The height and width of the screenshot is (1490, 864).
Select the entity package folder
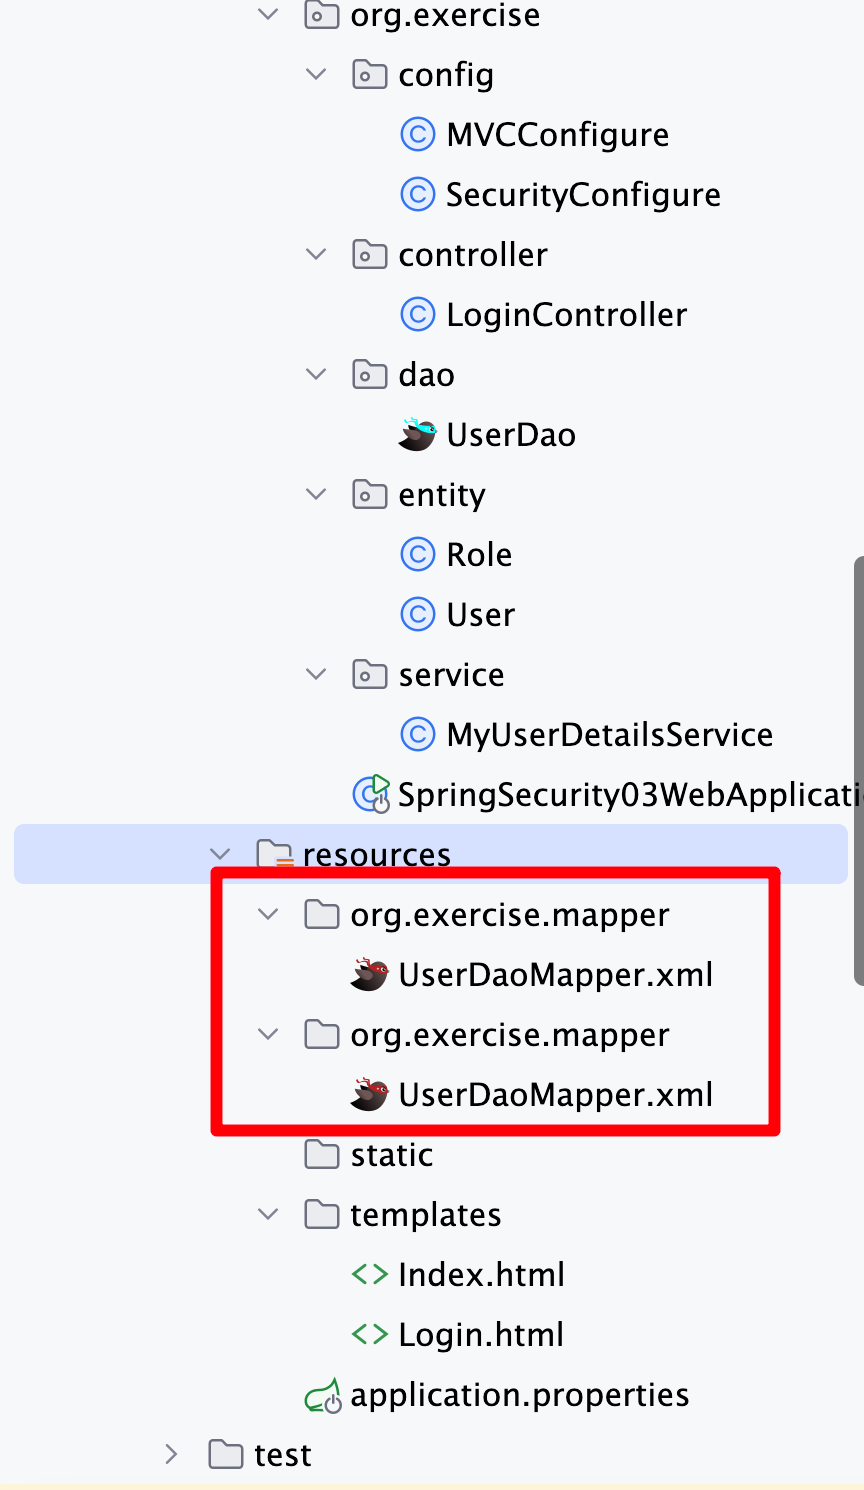click(x=441, y=494)
